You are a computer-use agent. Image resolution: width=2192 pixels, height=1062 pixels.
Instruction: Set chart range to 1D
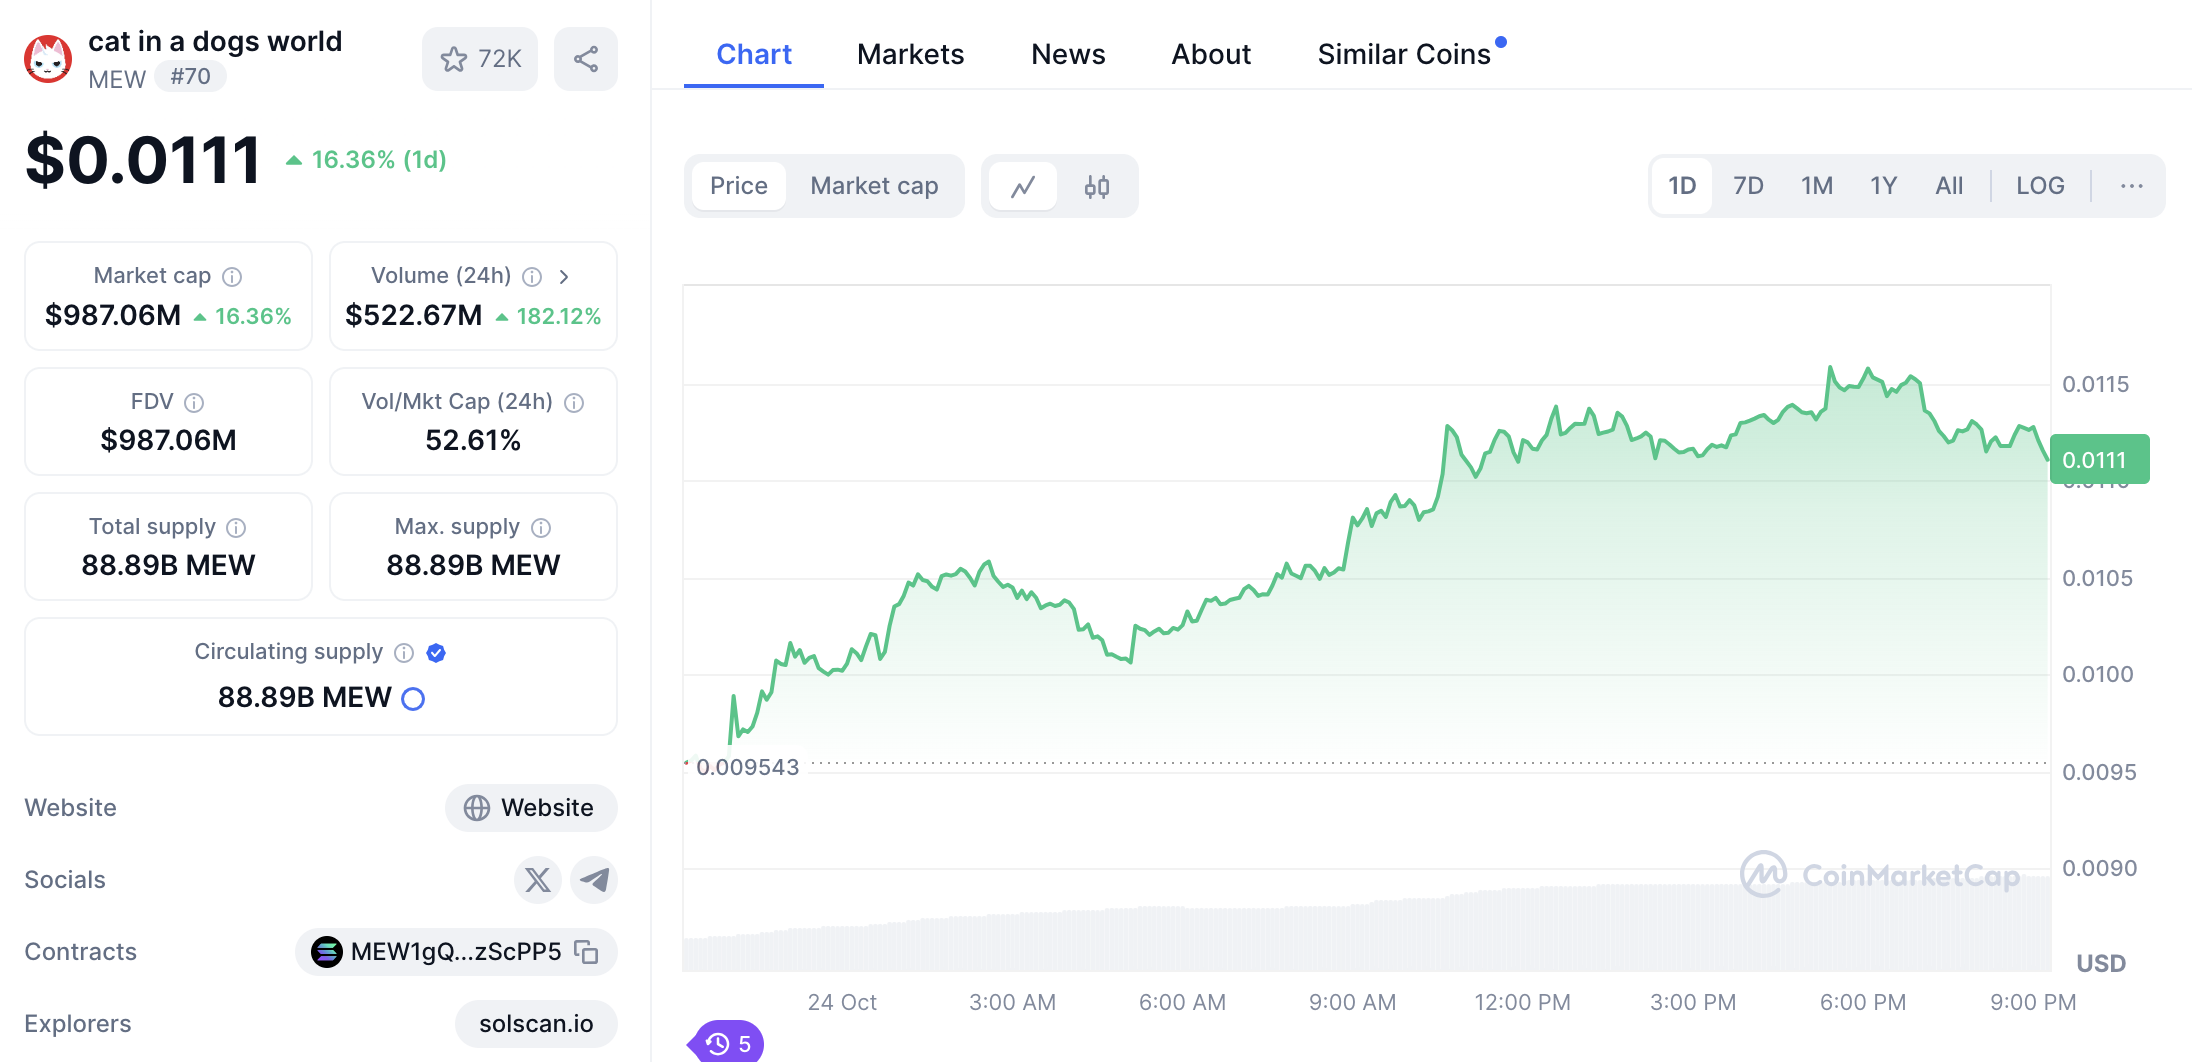coord(1682,186)
